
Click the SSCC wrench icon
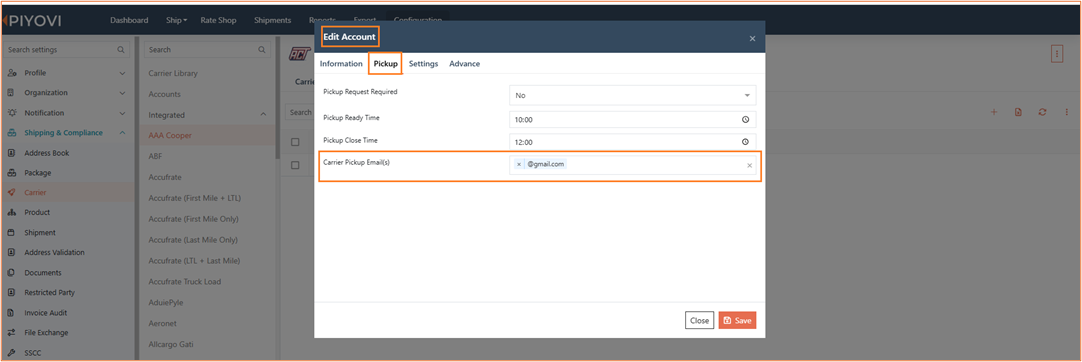12,353
